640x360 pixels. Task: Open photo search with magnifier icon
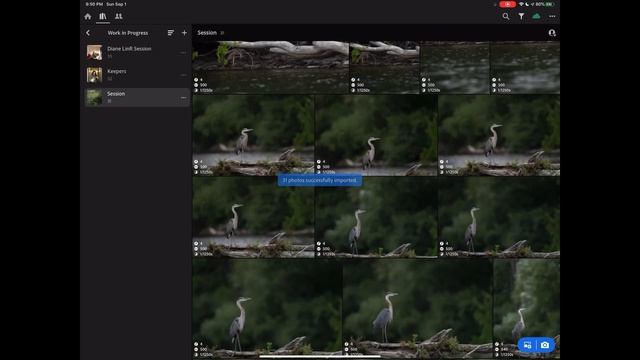pos(506,16)
